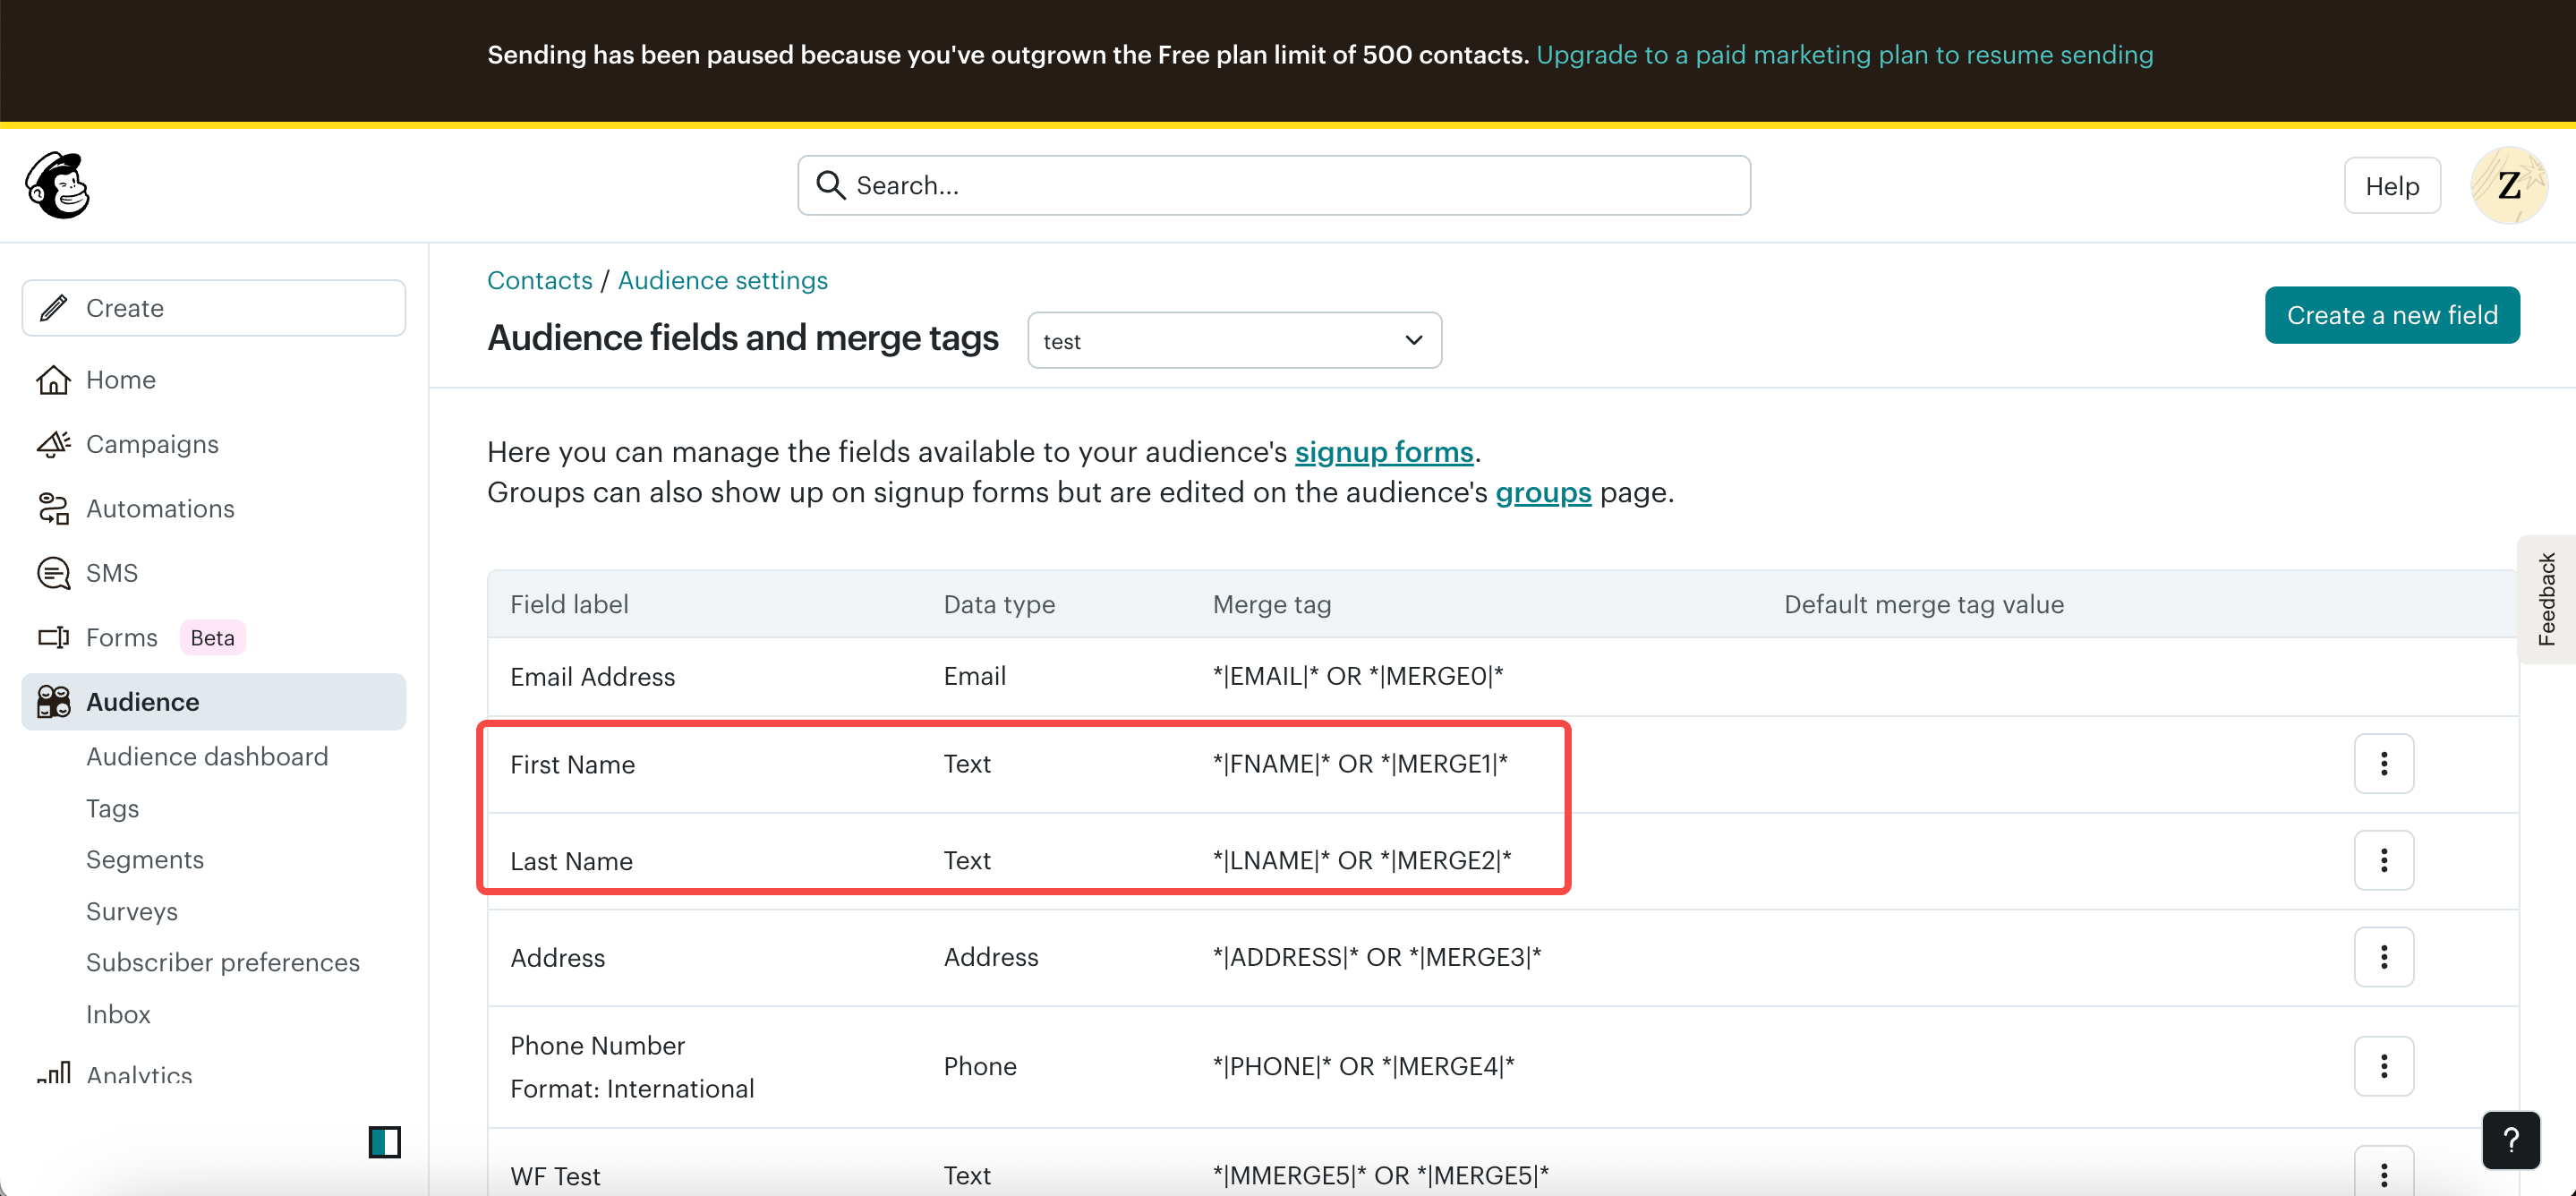Open the round question mark help widget
Screen dimensions: 2576x1196
point(2510,1140)
